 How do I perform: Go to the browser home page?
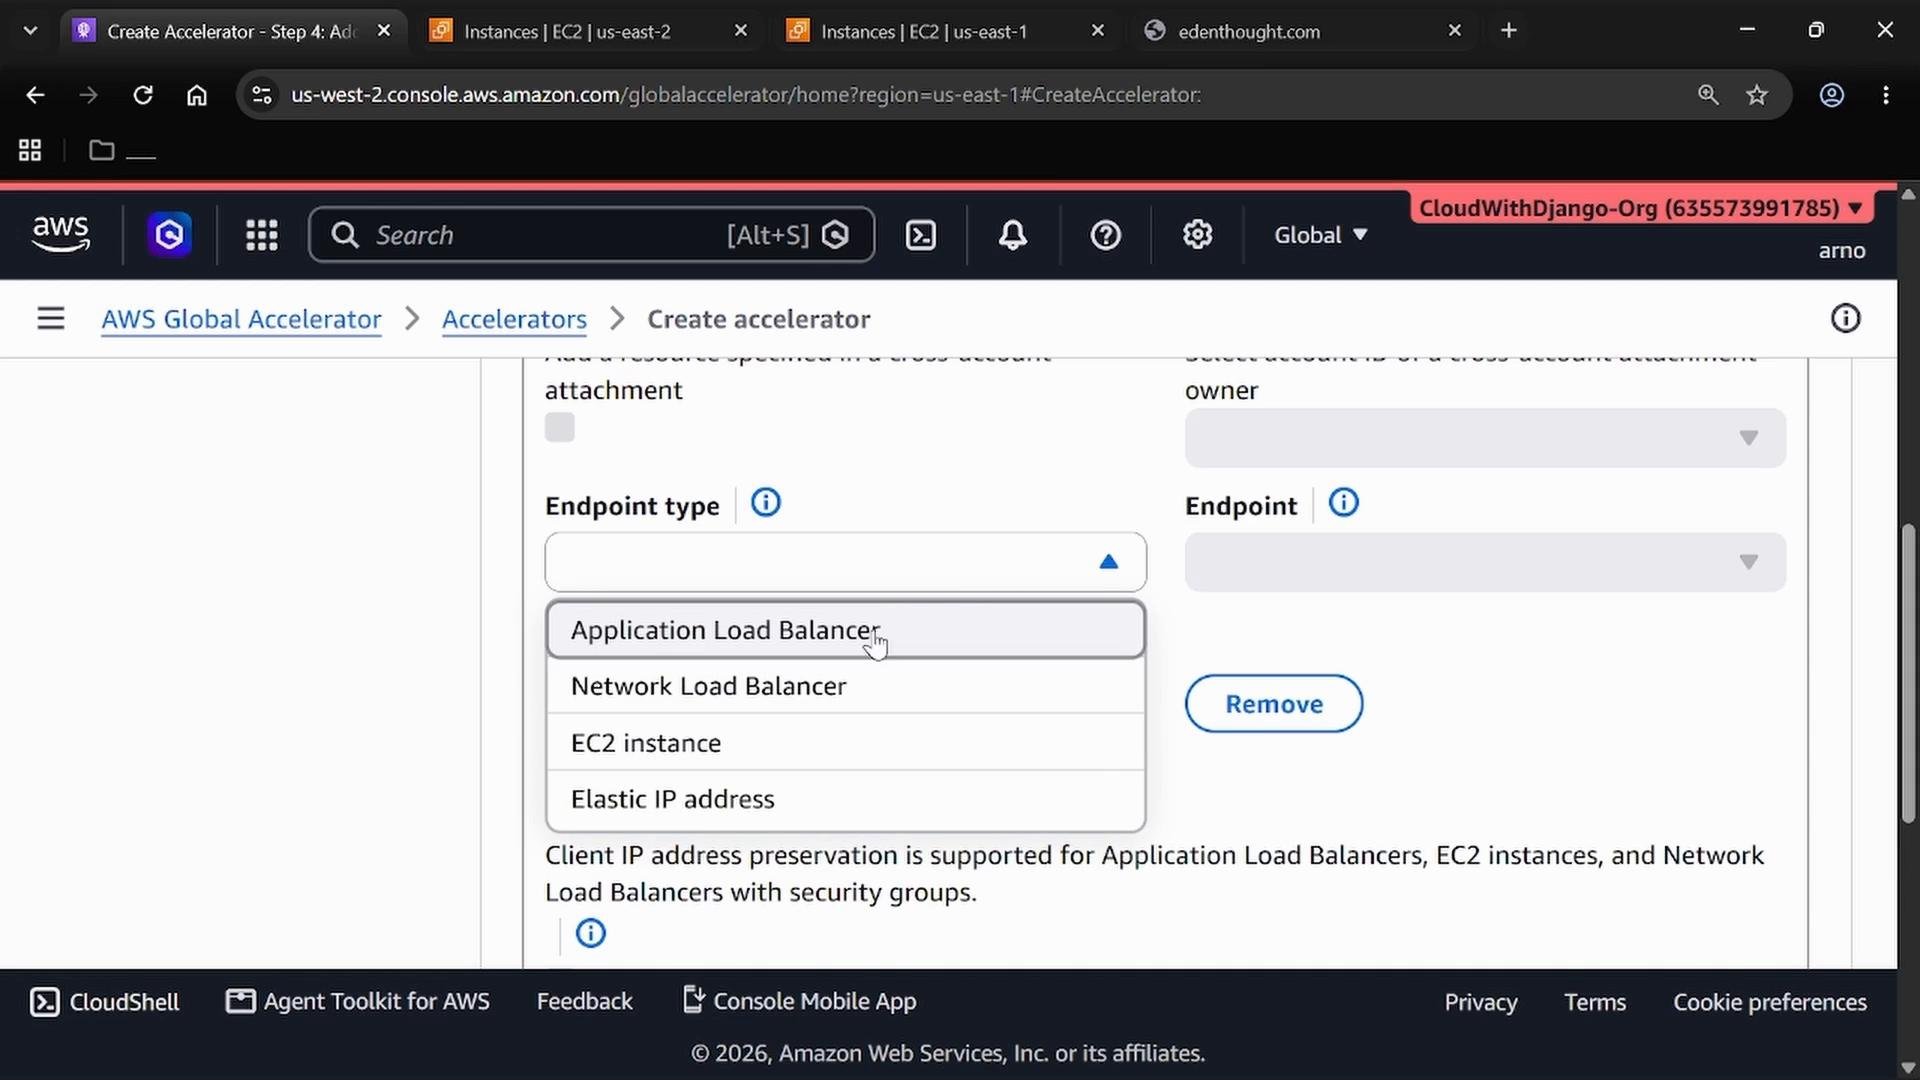click(197, 95)
